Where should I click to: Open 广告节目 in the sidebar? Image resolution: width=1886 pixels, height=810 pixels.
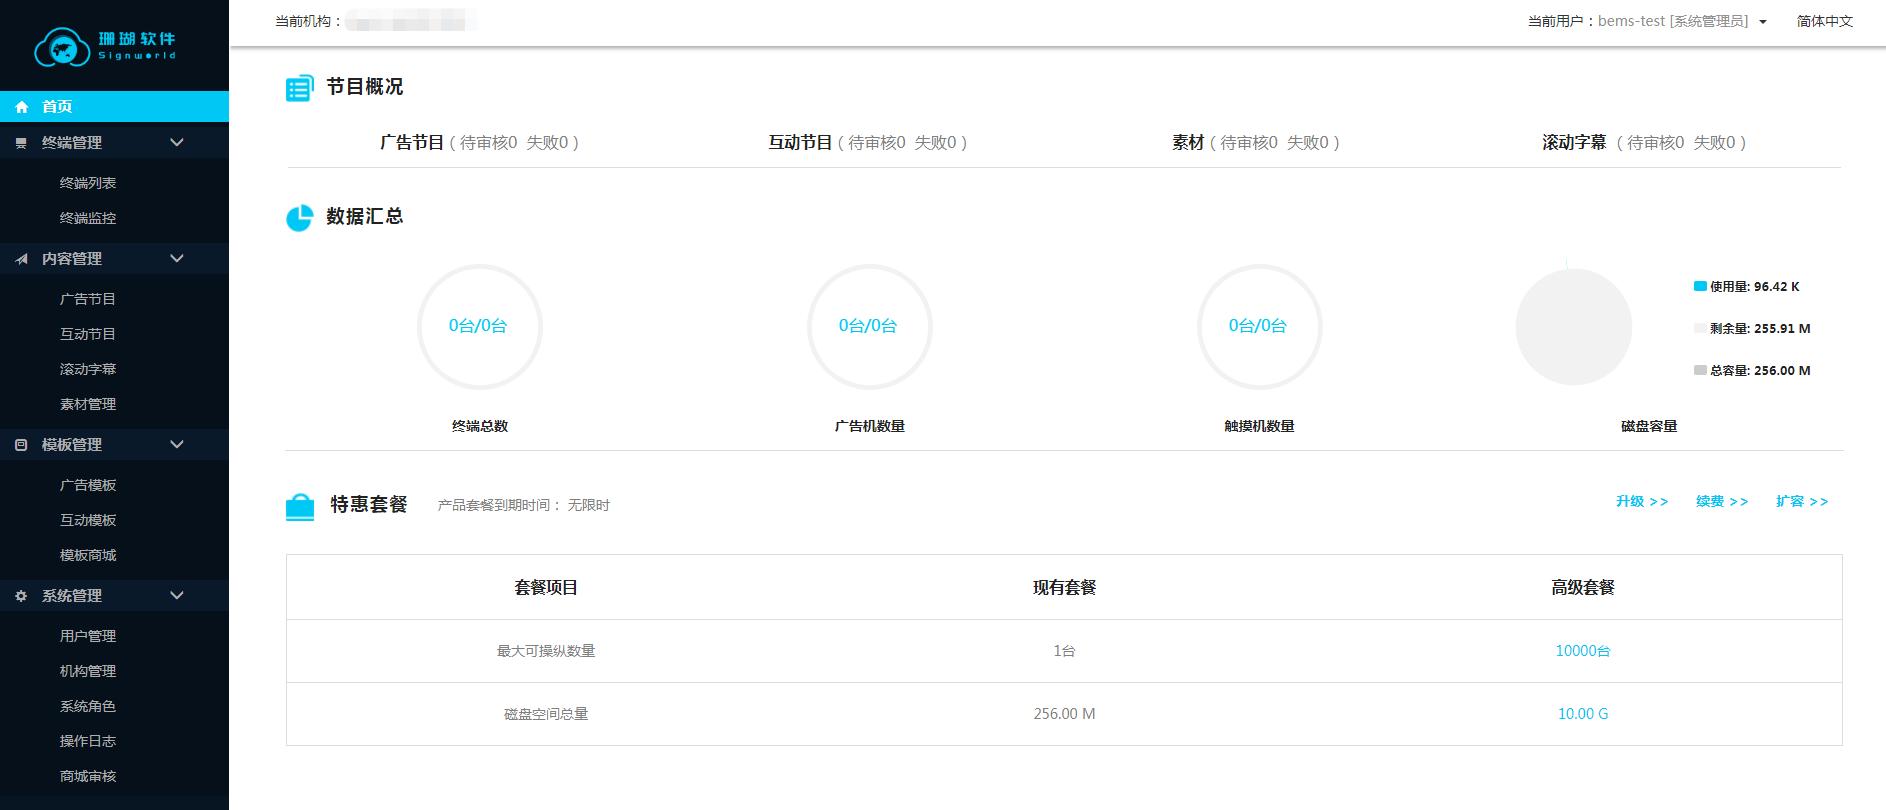coord(88,299)
